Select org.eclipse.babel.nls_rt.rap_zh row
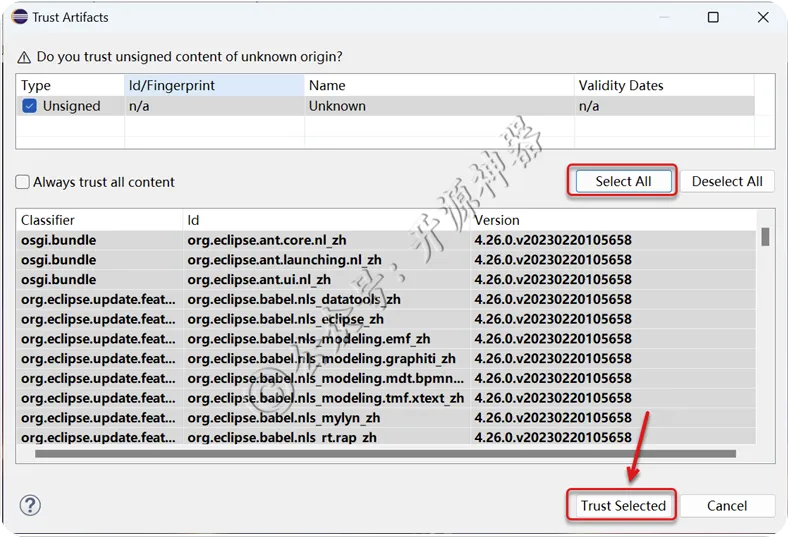The image size is (788, 537). point(385,437)
